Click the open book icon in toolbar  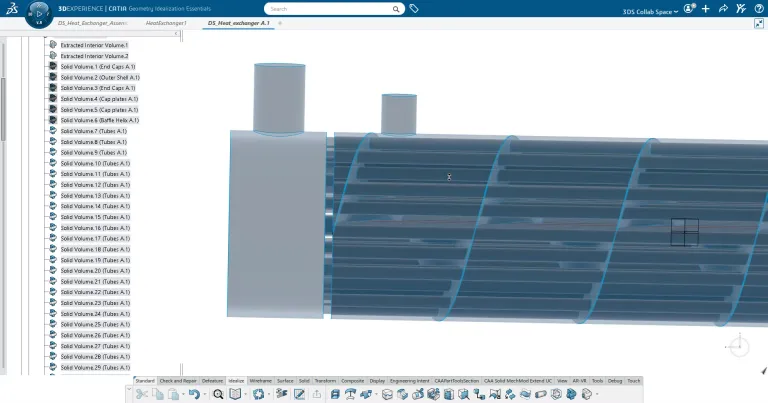click(236, 394)
